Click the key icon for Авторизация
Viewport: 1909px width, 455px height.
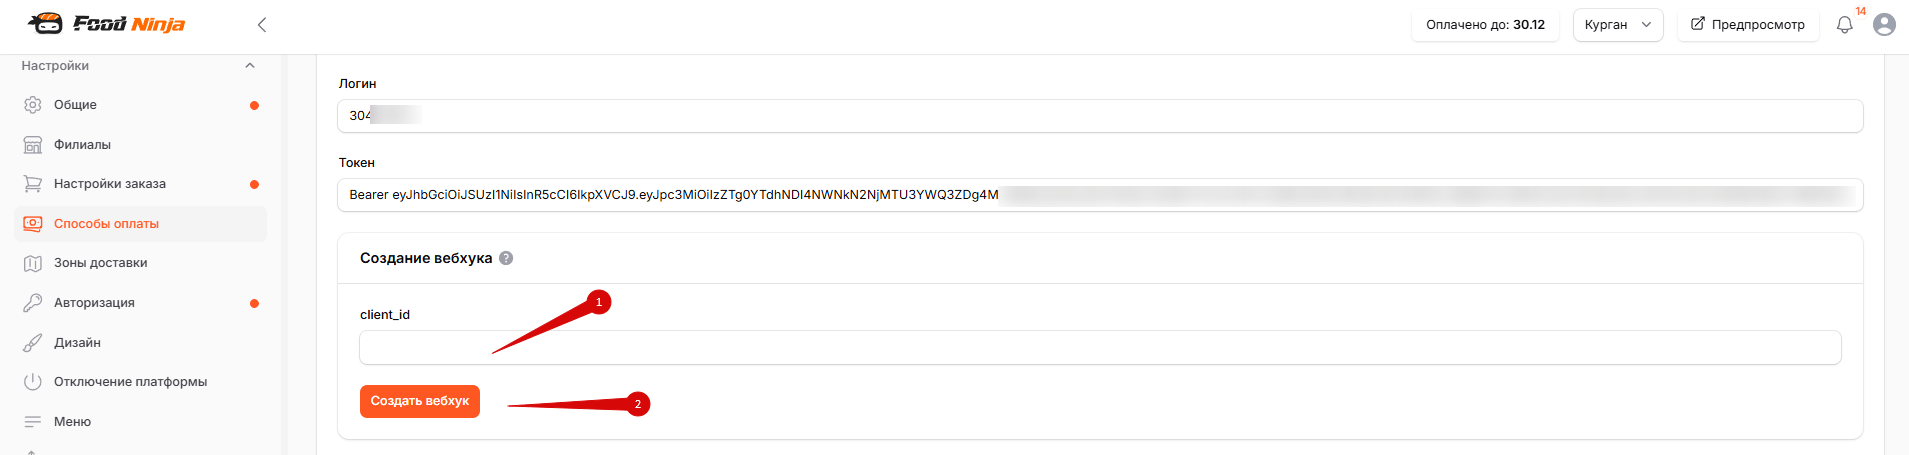(33, 303)
